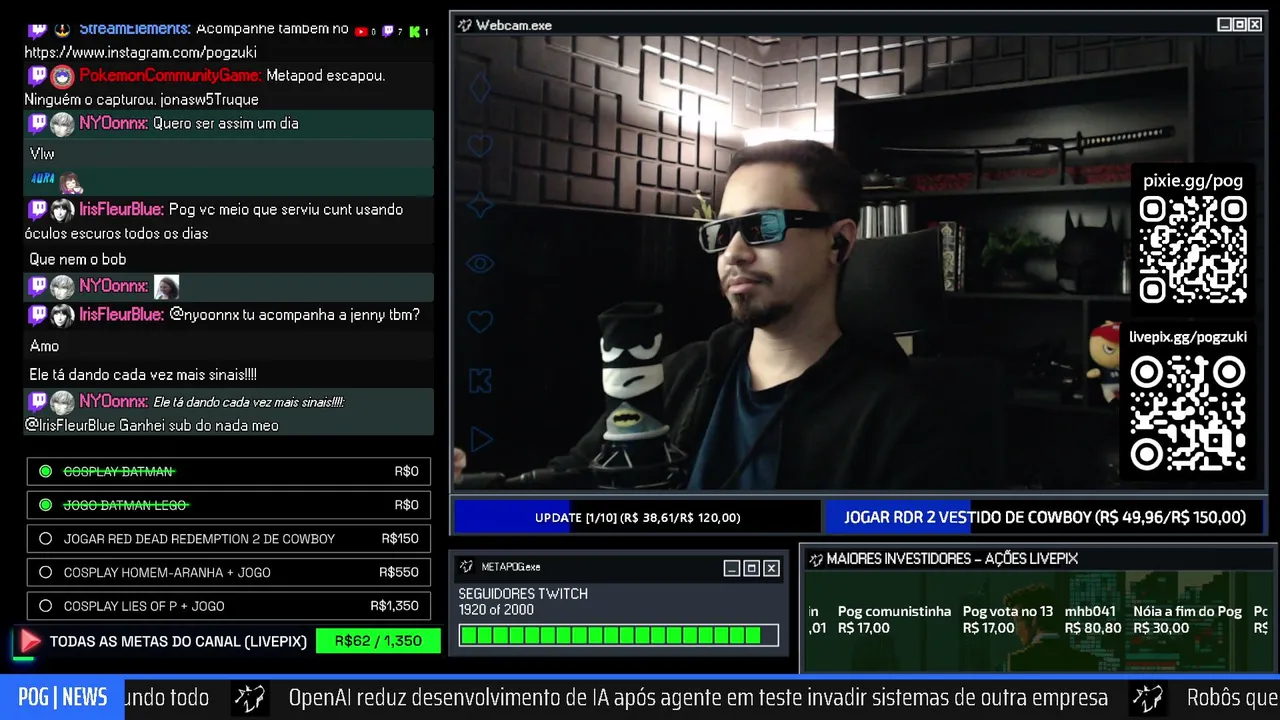Click the red LivePix logo beside TODAS AS METAS
1280x720 pixels.
30,641
